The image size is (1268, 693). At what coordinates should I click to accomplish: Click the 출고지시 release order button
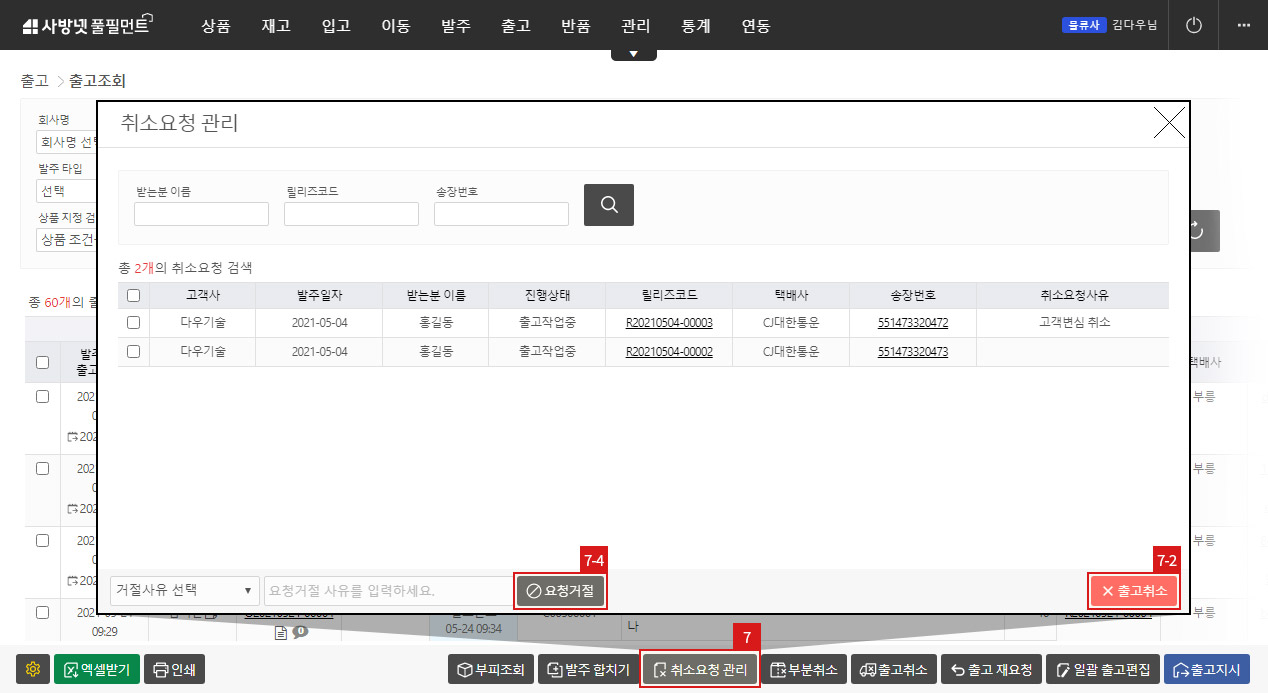coord(1206,670)
